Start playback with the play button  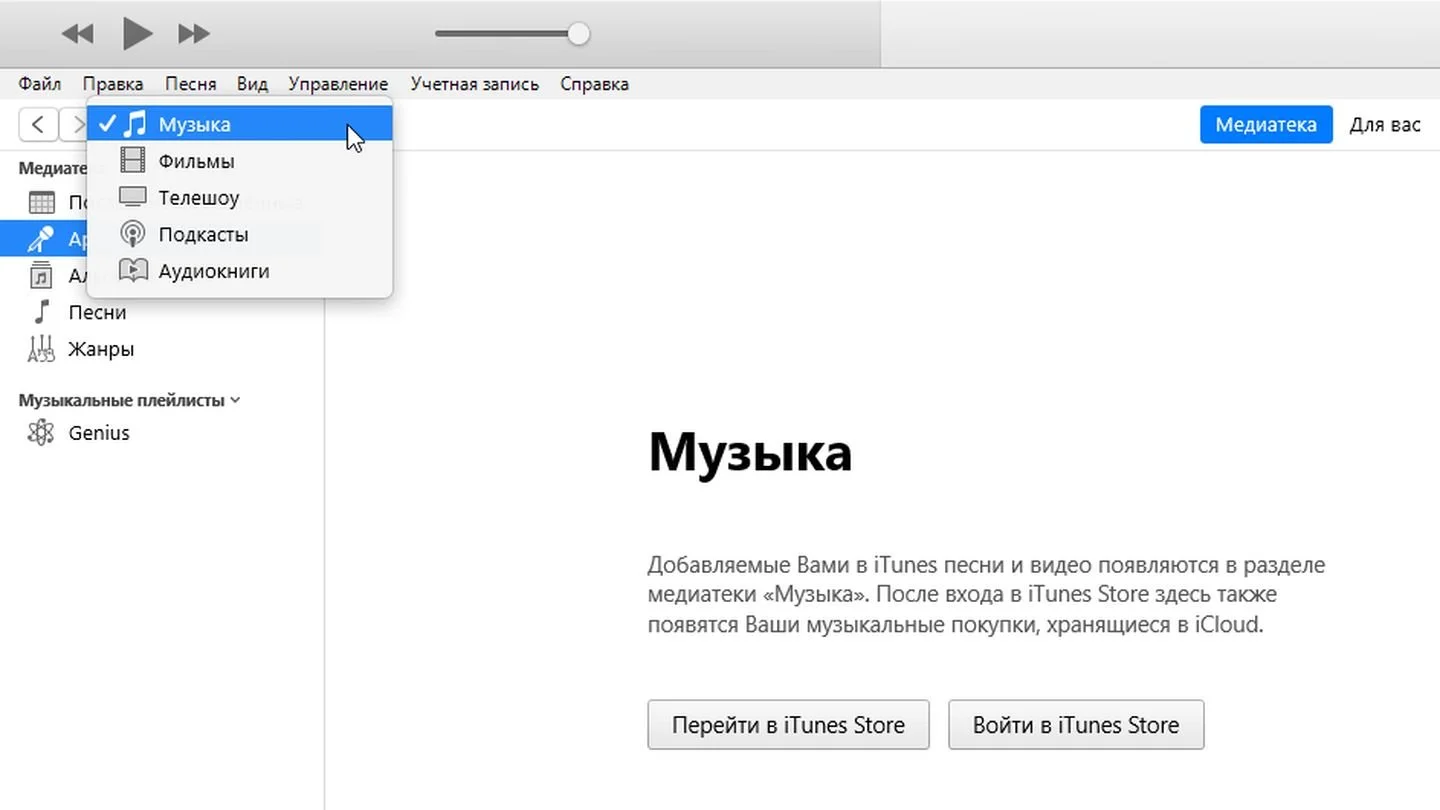(137, 34)
